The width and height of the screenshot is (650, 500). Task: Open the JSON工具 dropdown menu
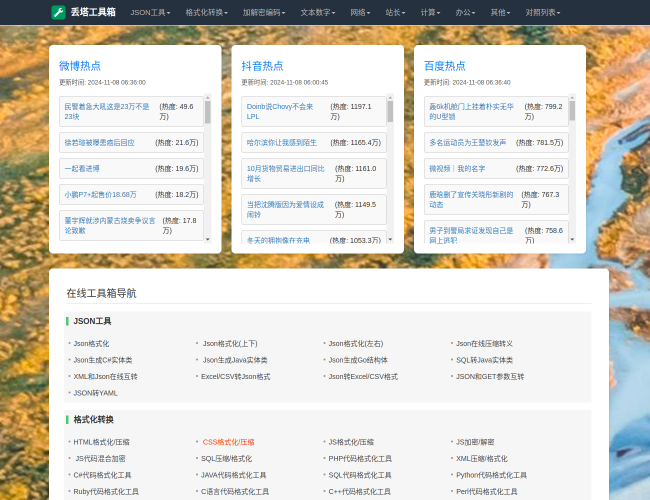pos(150,12)
